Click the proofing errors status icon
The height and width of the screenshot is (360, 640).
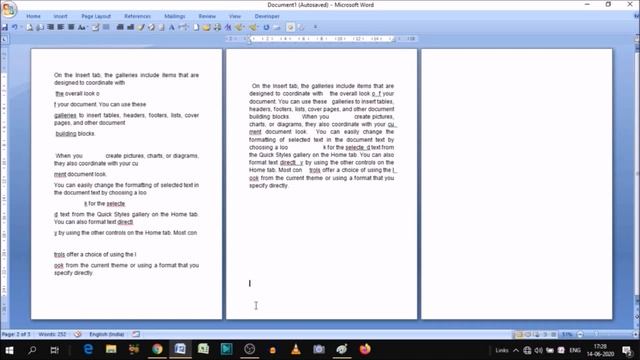pyautogui.click(x=78, y=334)
